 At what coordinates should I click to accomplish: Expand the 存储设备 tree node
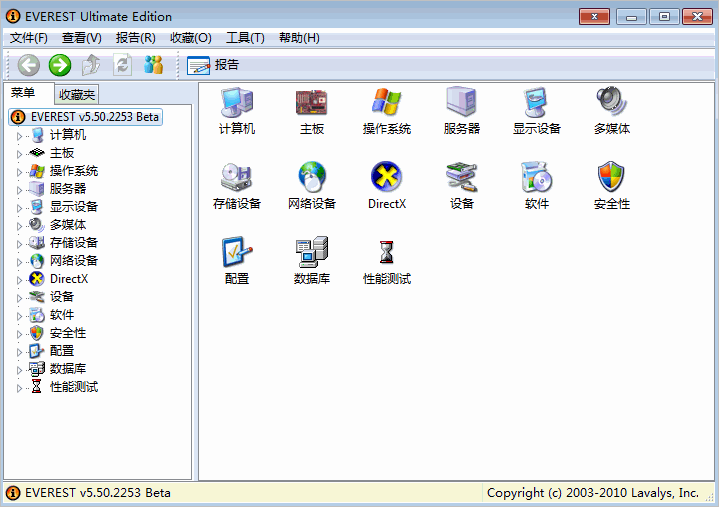click(19, 244)
